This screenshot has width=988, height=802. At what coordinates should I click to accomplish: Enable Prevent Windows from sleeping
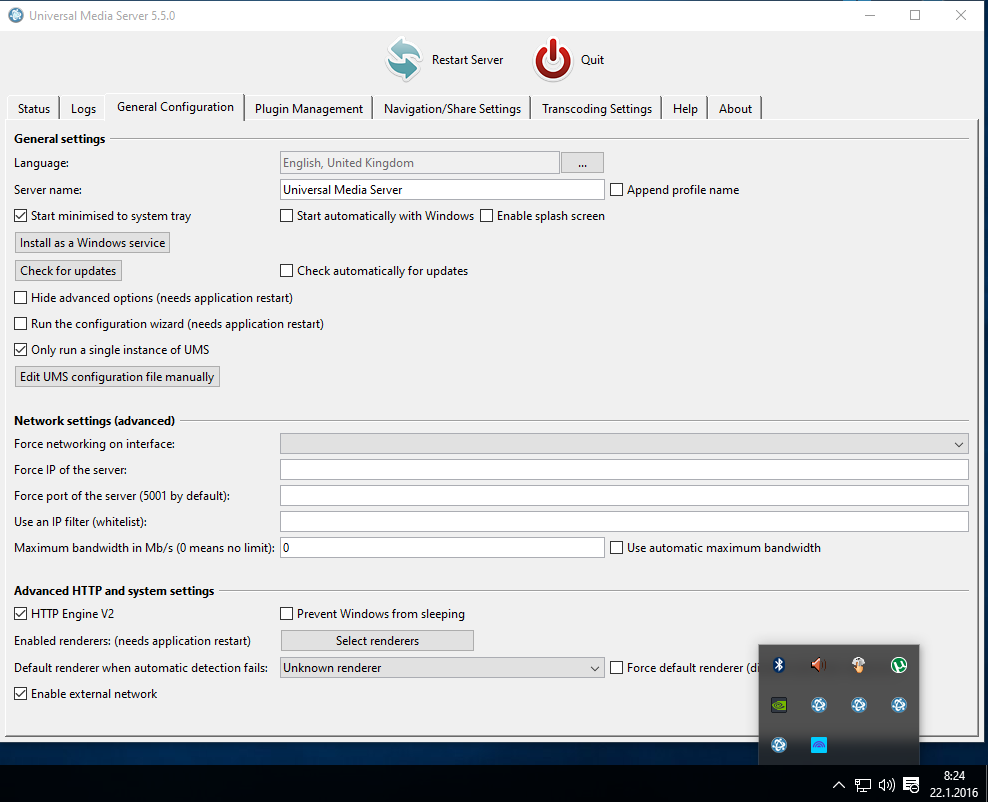pyautogui.click(x=287, y=614)
